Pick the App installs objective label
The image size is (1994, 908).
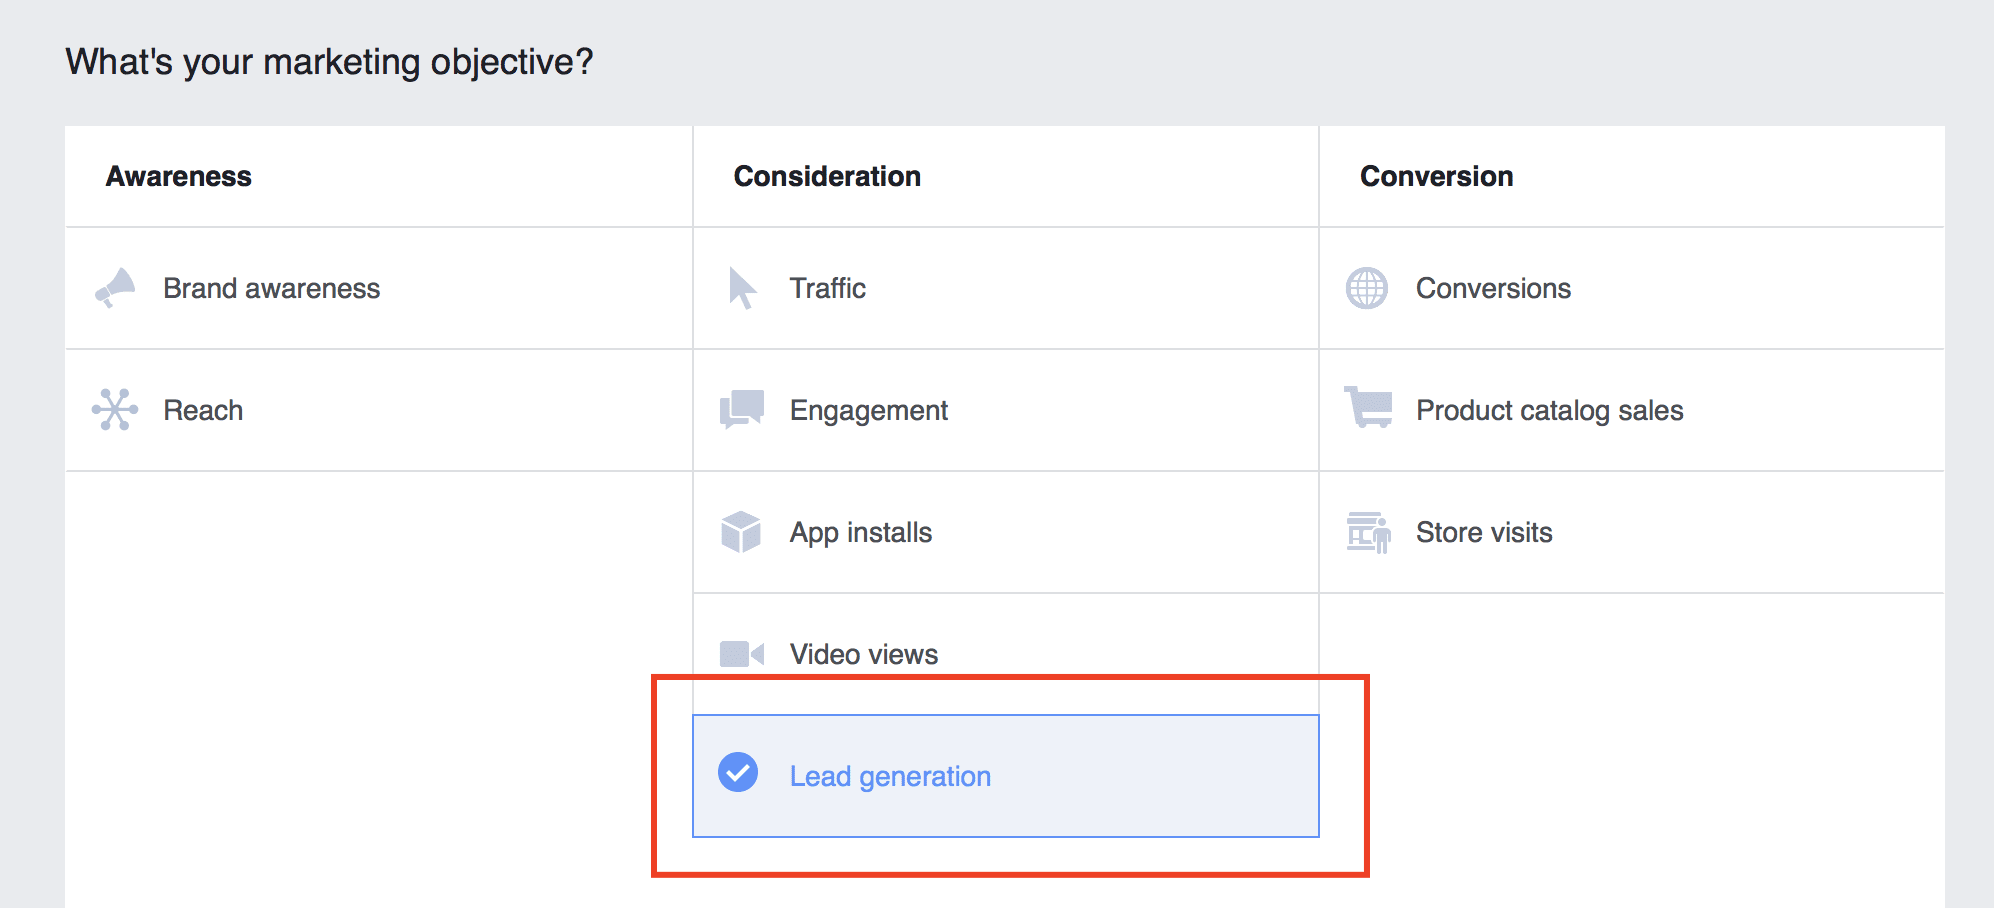click(860, 533)
